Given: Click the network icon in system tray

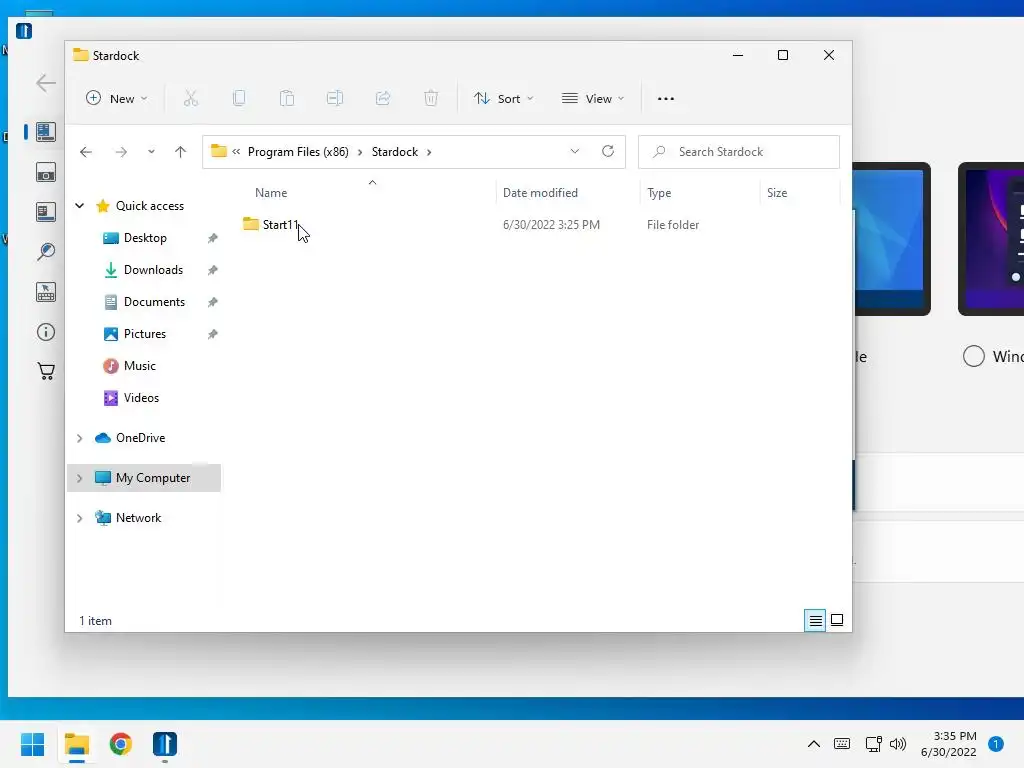Looking at the screenshot, I should (x=873, y=744).
